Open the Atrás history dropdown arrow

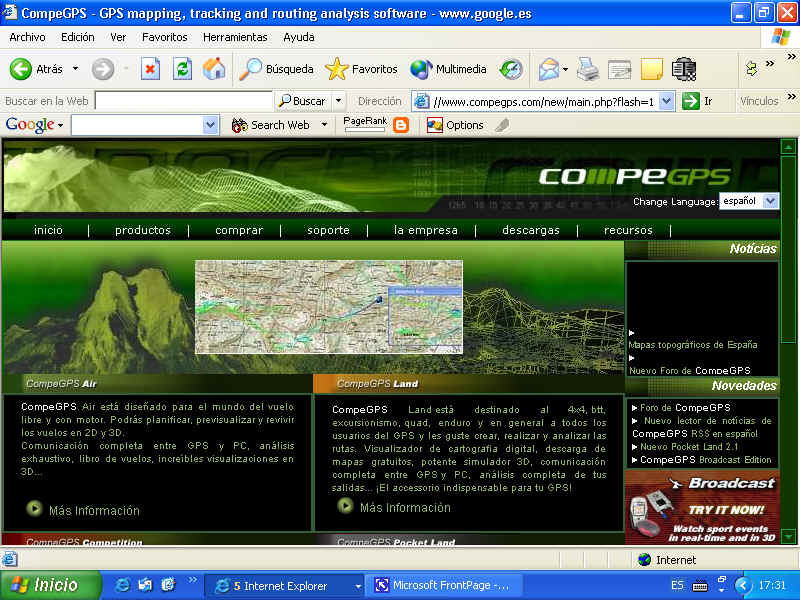[76, 68]
